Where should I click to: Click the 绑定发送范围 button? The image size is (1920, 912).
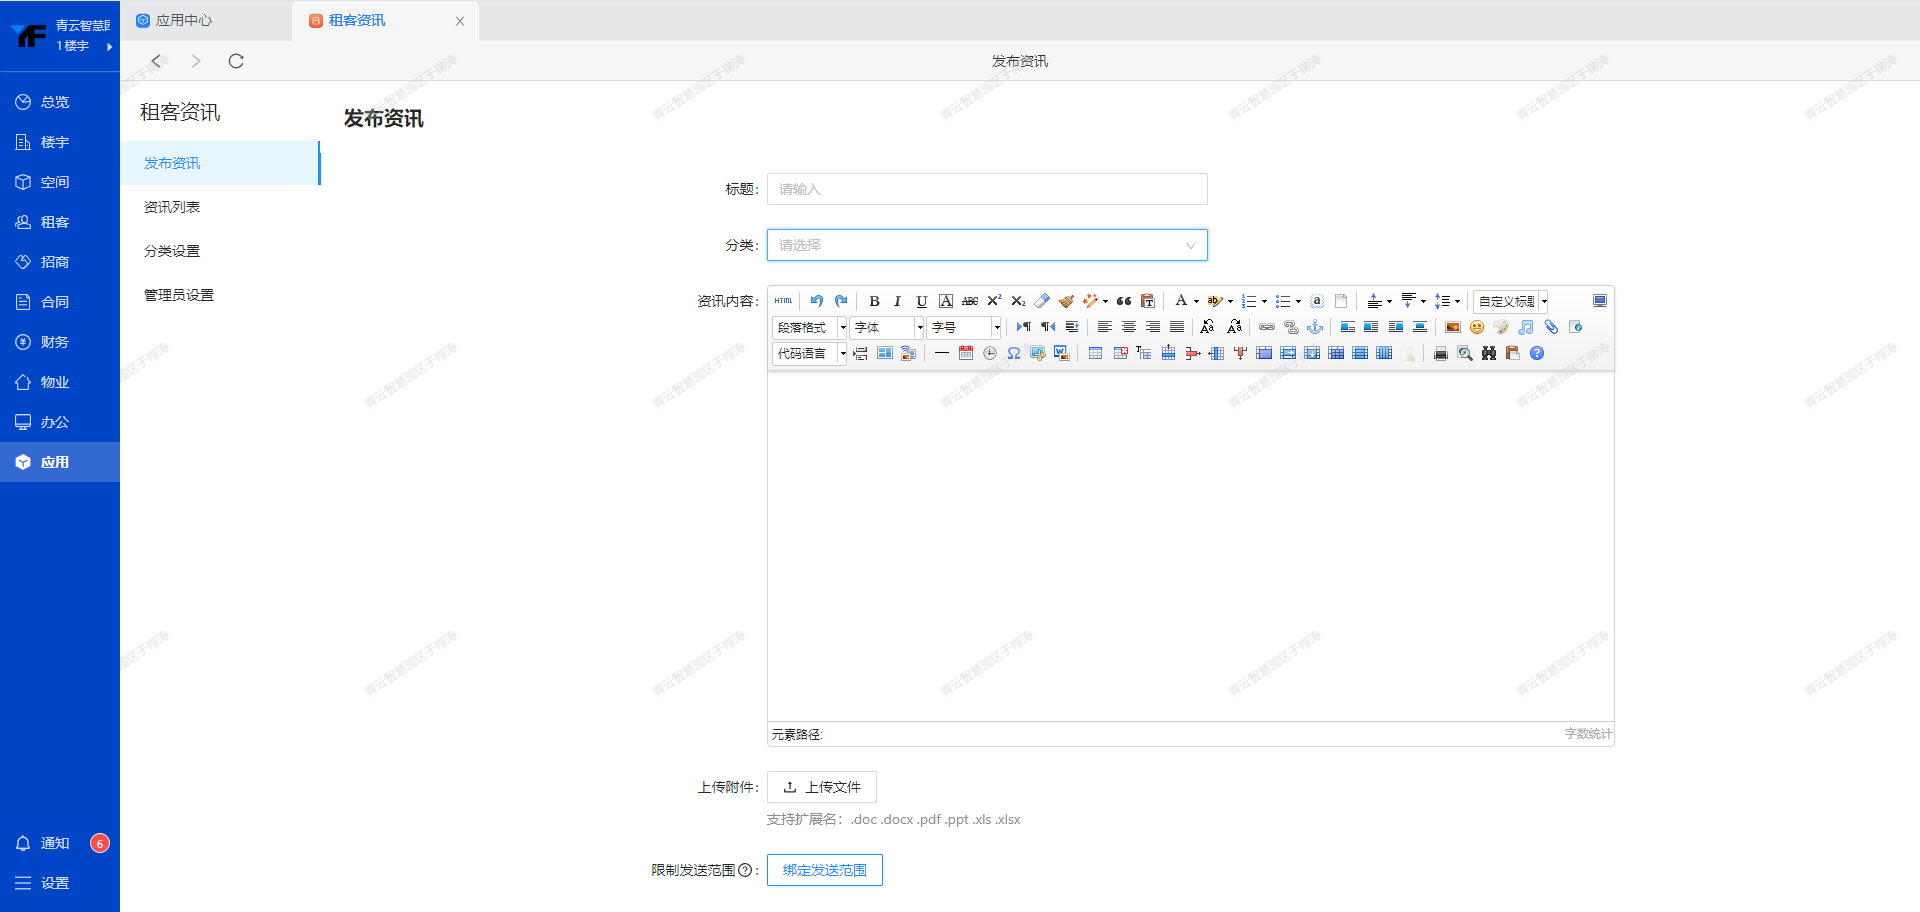pyautogui.click(x=824, y=870)
